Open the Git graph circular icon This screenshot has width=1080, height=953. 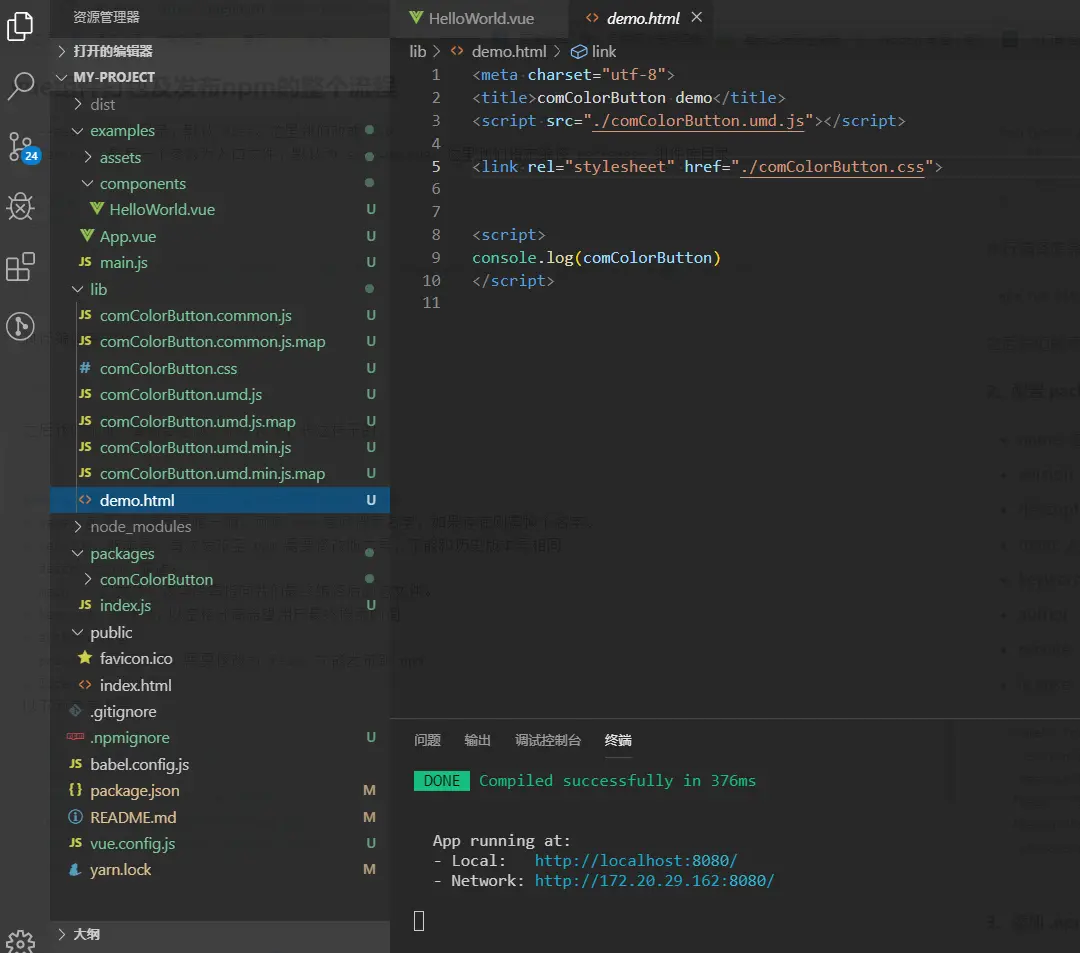tap(20, 326)
